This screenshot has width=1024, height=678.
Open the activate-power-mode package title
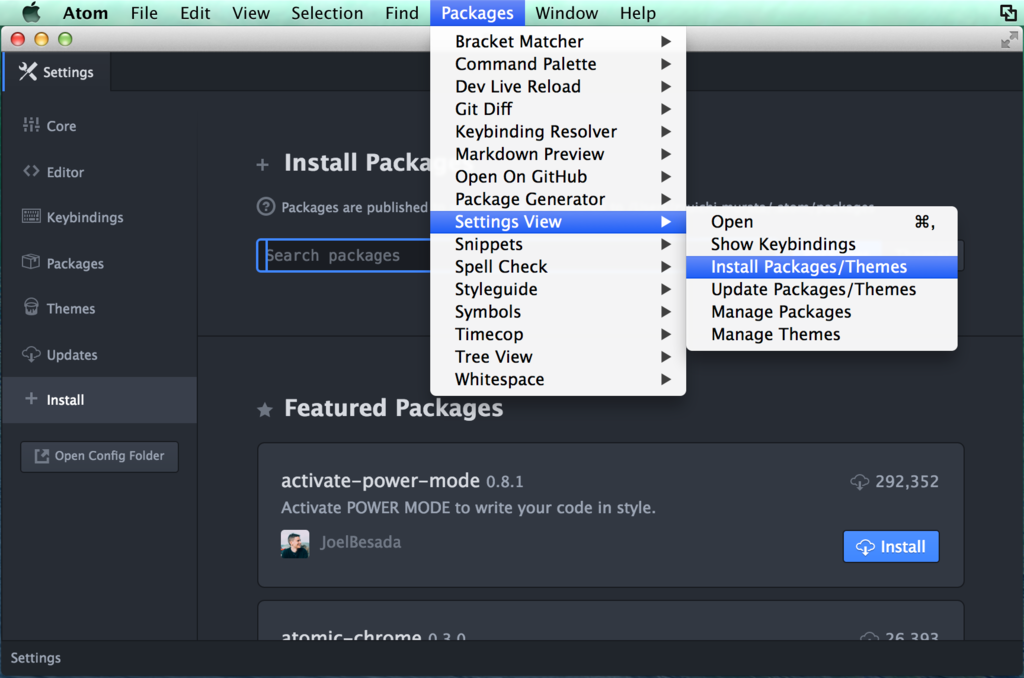pyautogui.click(x=380, y=481)
